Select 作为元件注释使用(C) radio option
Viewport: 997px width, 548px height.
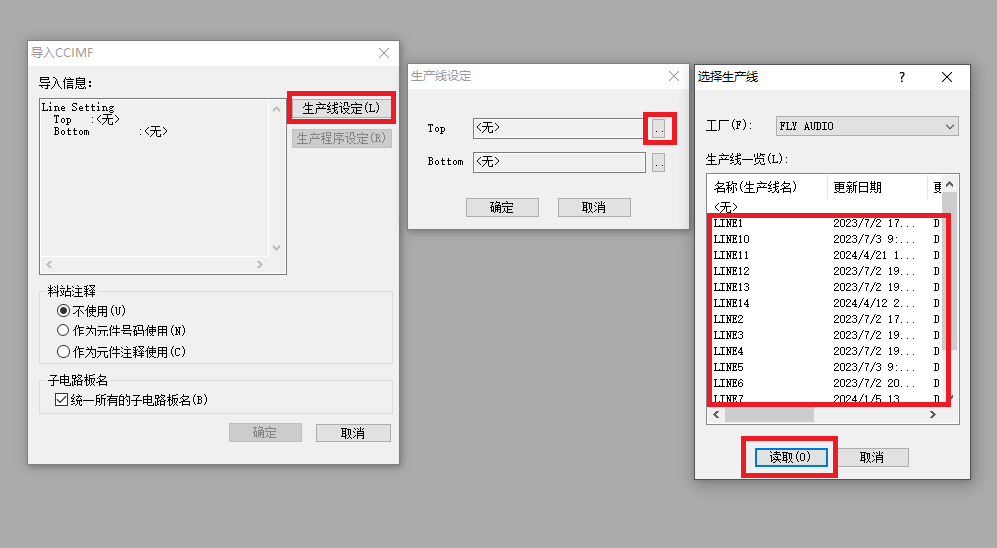(x=64, y=352)
